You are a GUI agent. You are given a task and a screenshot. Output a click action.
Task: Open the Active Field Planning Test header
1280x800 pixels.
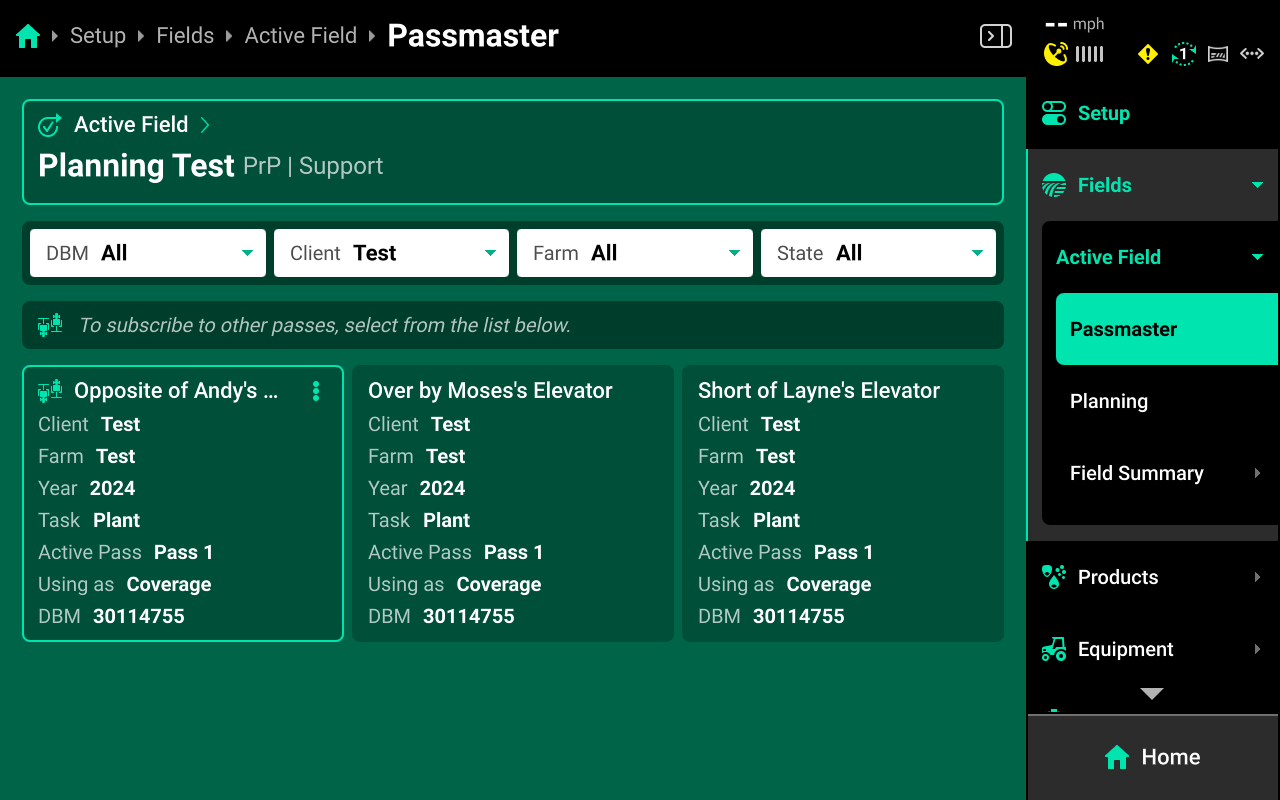tap(512, 152)
